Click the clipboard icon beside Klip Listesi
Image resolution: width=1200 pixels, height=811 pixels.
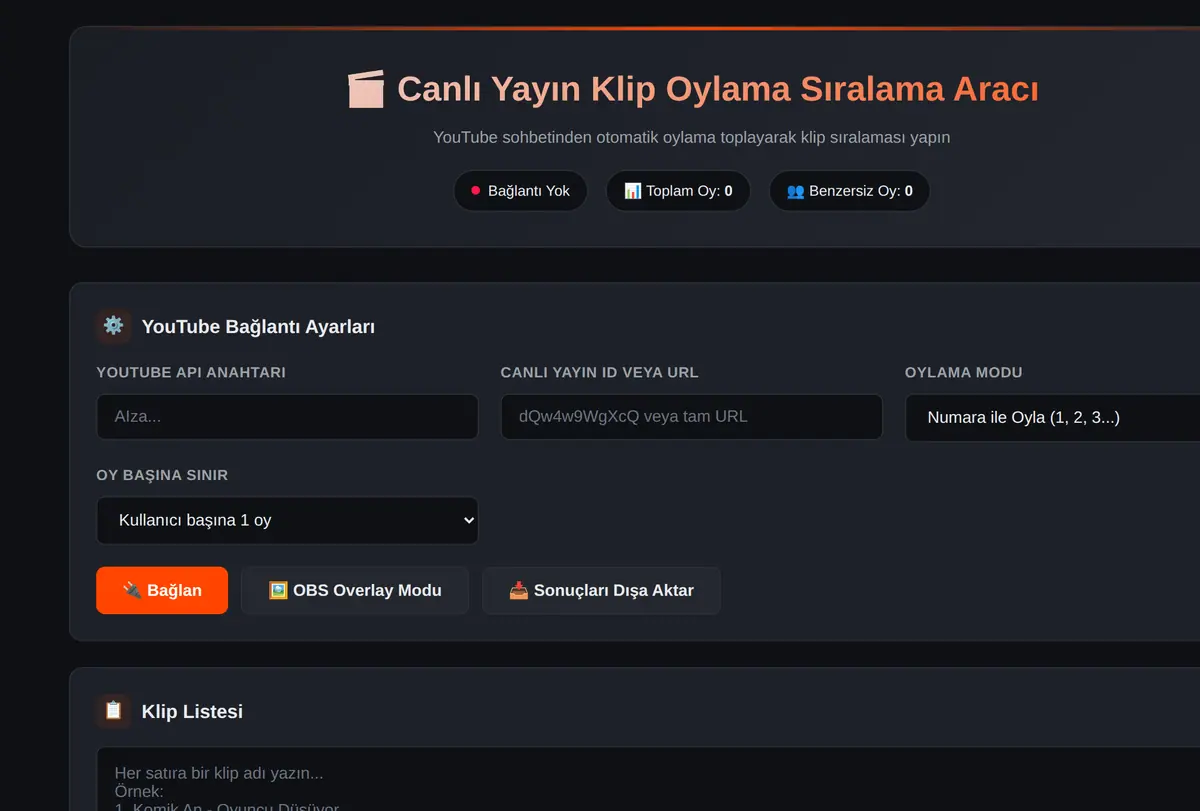click(114, 711)
